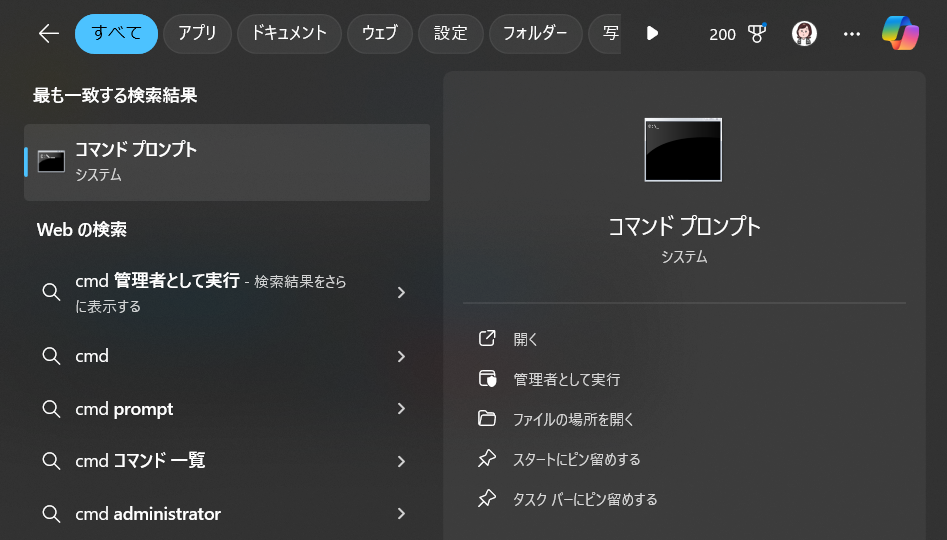Switch to the 設定 filter tab
The image size is (947, 540).
451,34
